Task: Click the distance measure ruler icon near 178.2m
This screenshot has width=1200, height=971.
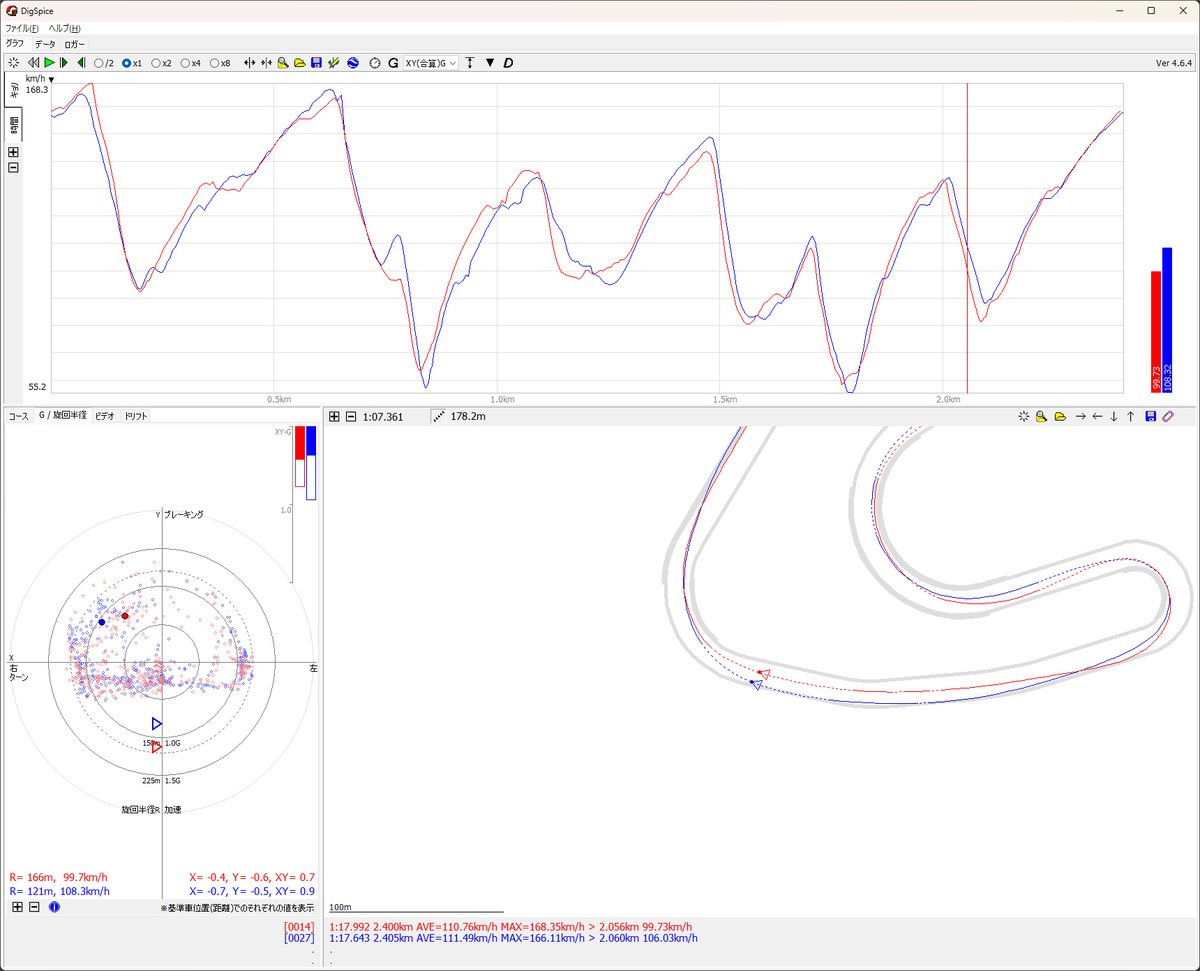Action: (x=439, y=416)
